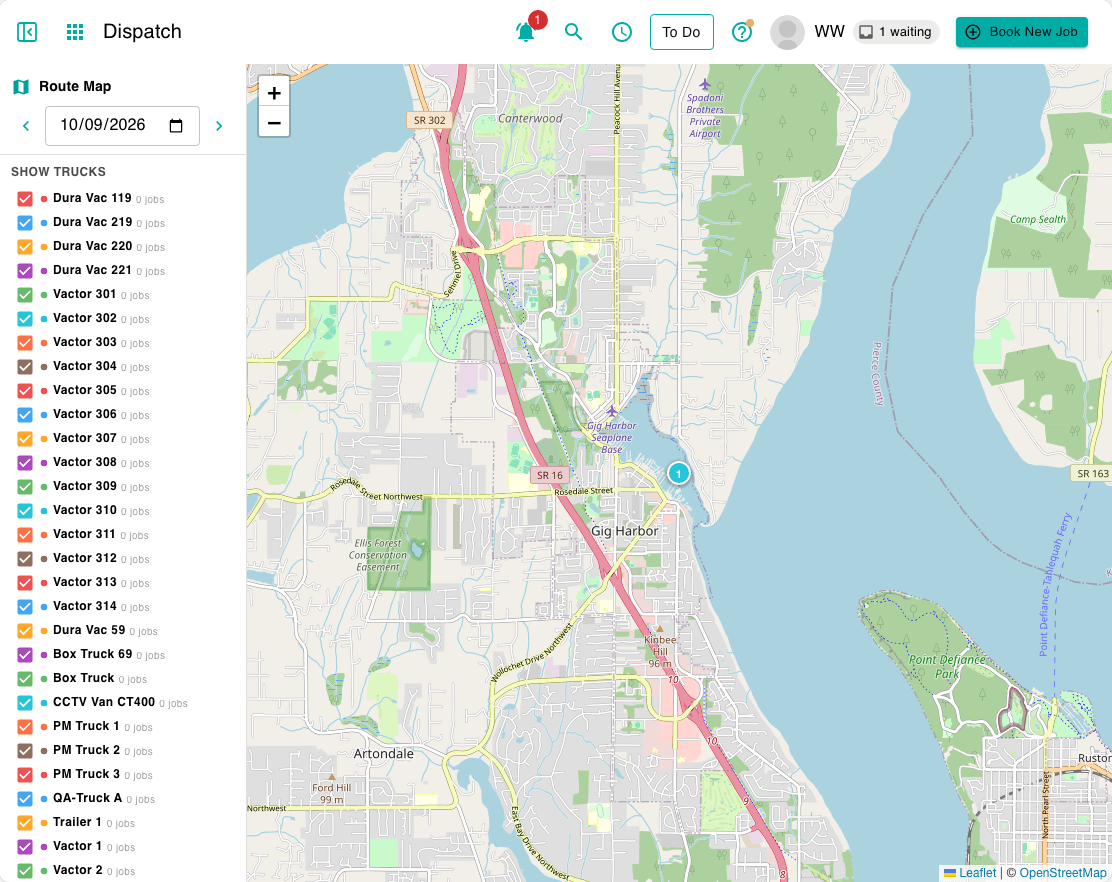Uncheck Vactor 311 truck
Screen dimensions: 1112x882
[x=25, y=535]
